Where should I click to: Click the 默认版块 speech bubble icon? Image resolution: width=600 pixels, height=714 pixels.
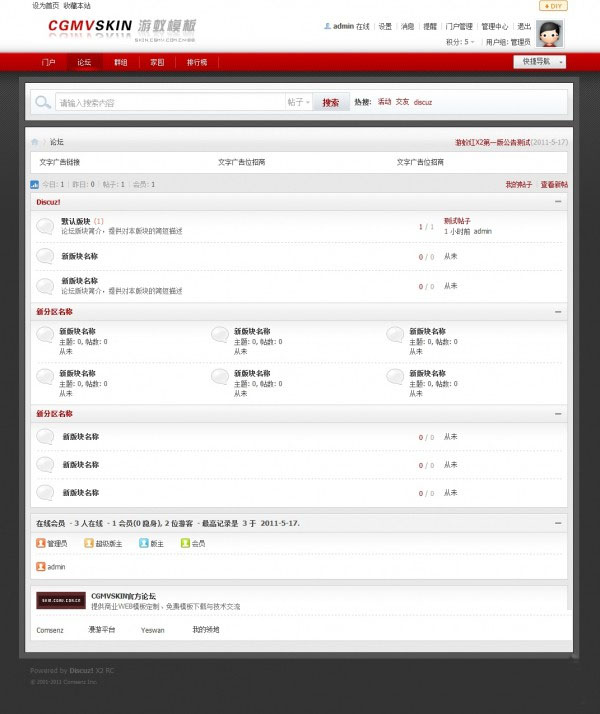(45, 226)
